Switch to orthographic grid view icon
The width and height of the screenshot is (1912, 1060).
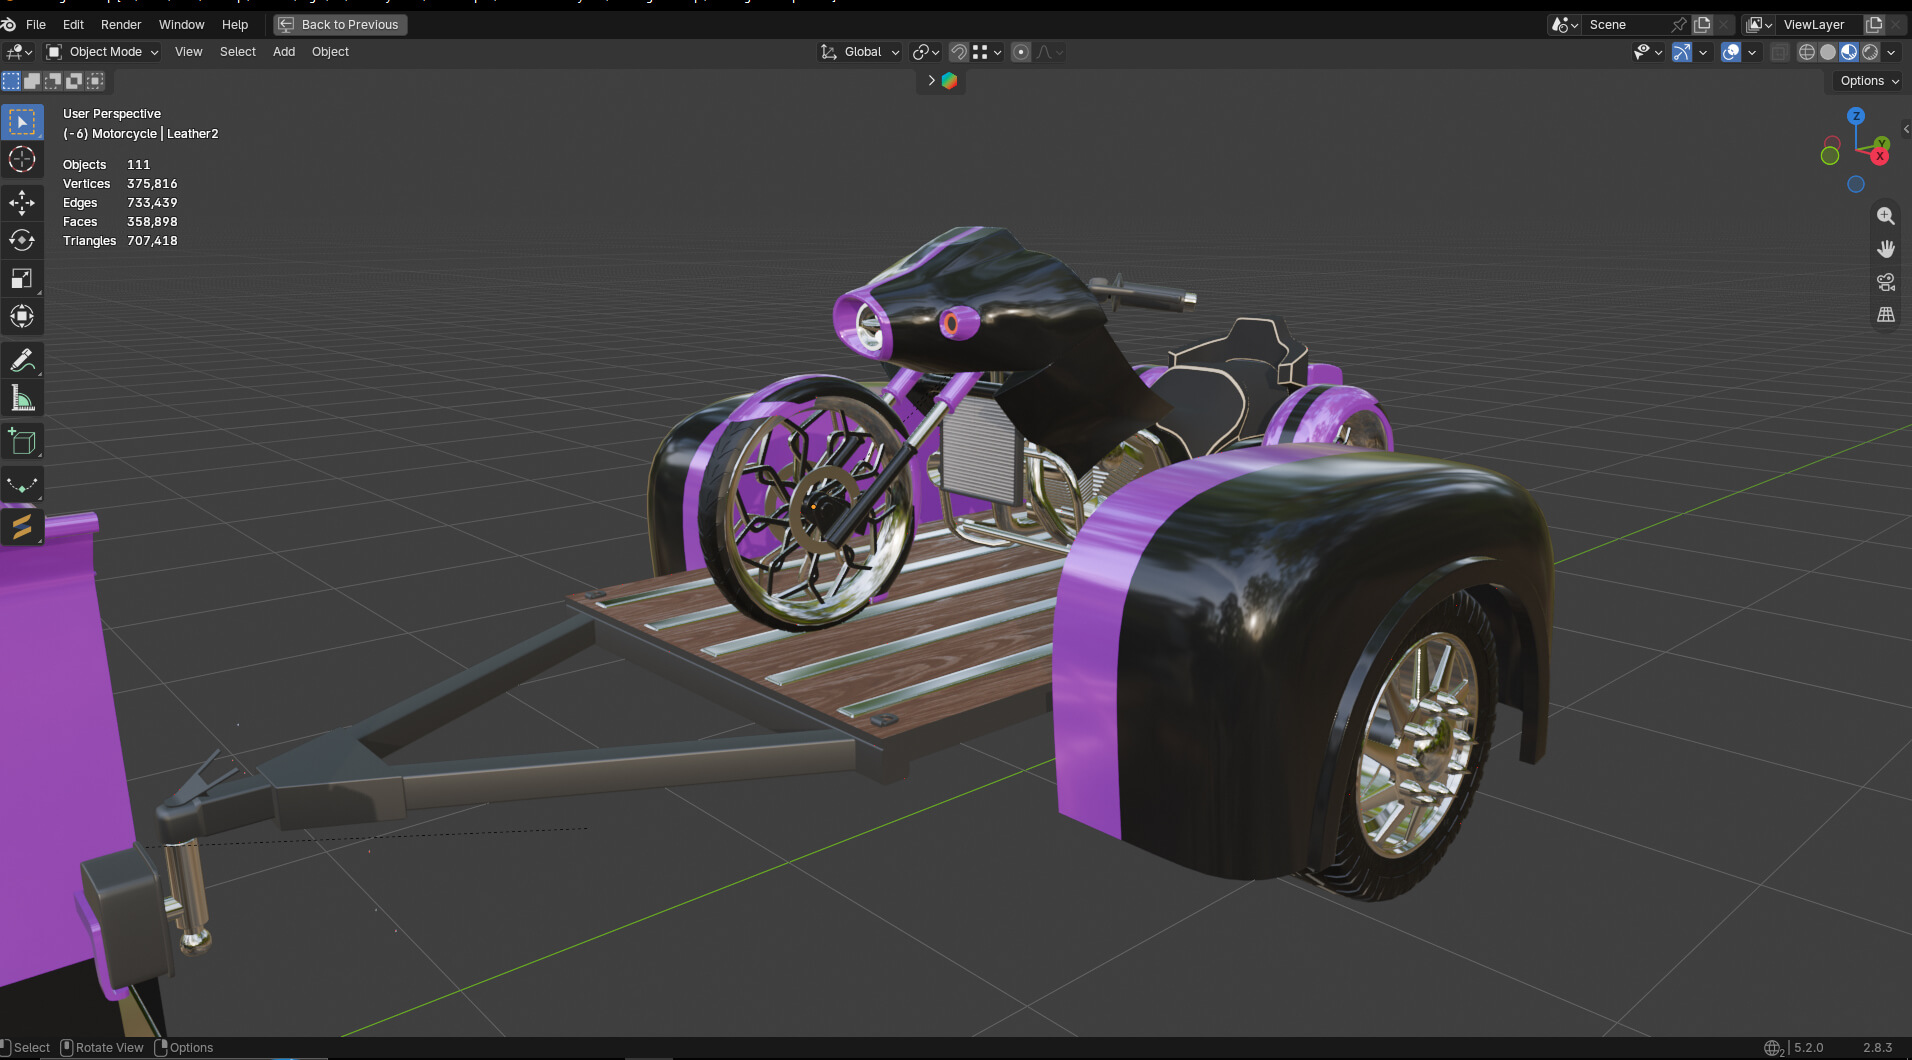click(x=1886, y=315)
